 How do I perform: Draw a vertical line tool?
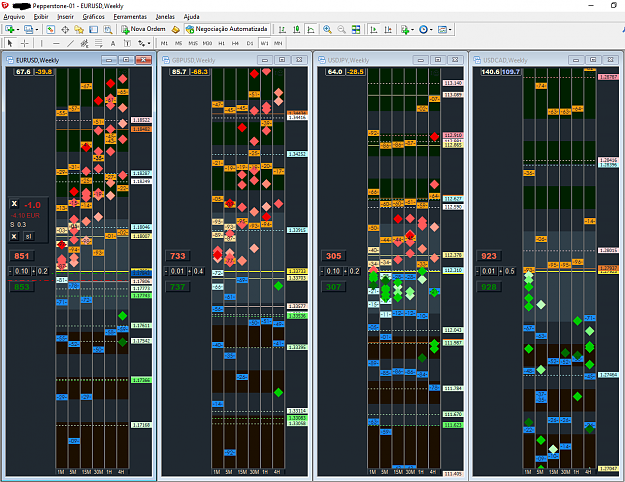click(x=41, y=43)
